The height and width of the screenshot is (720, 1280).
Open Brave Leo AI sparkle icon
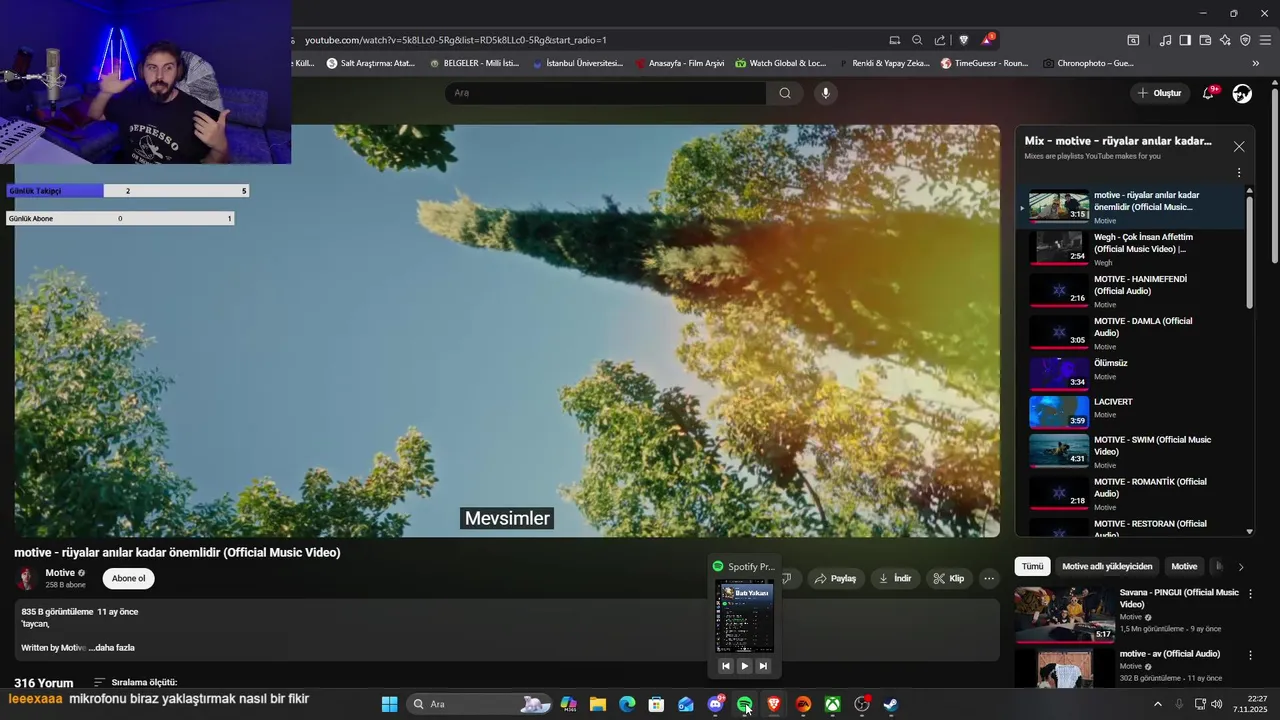[x=1225, y=40]
